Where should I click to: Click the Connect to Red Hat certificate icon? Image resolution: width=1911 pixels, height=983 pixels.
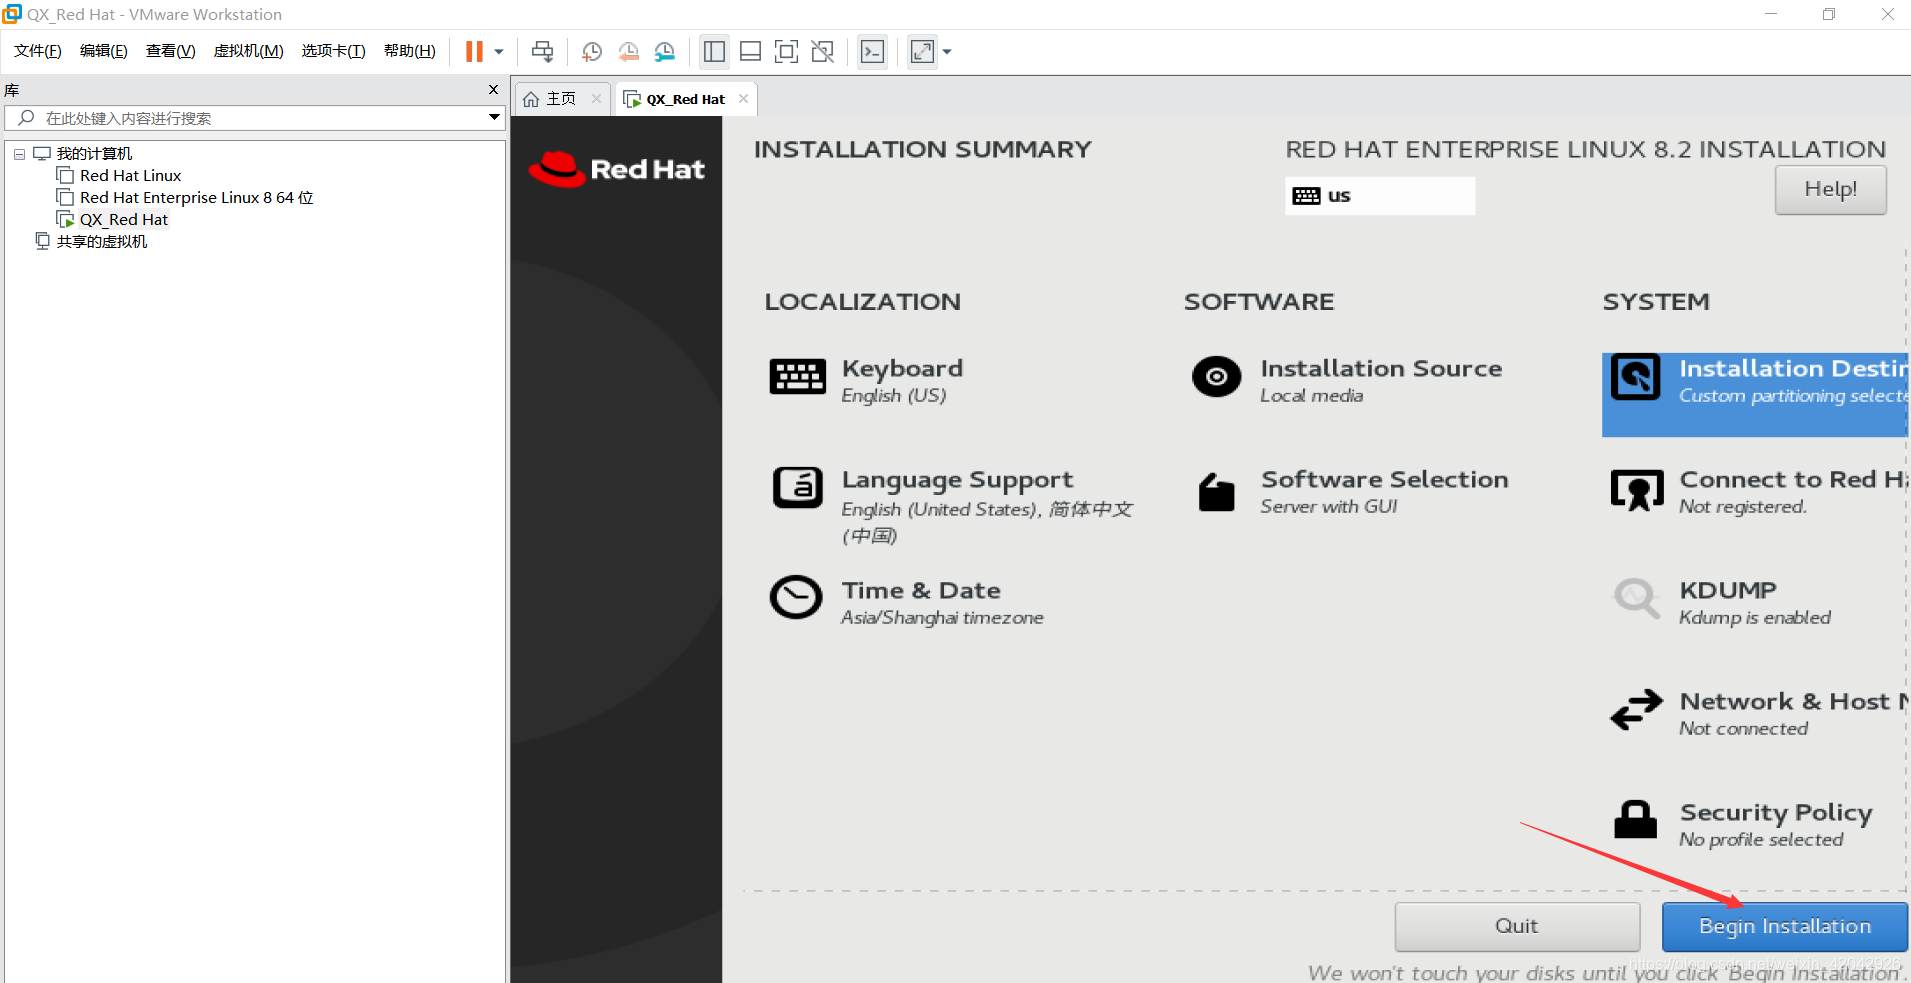1637,490
